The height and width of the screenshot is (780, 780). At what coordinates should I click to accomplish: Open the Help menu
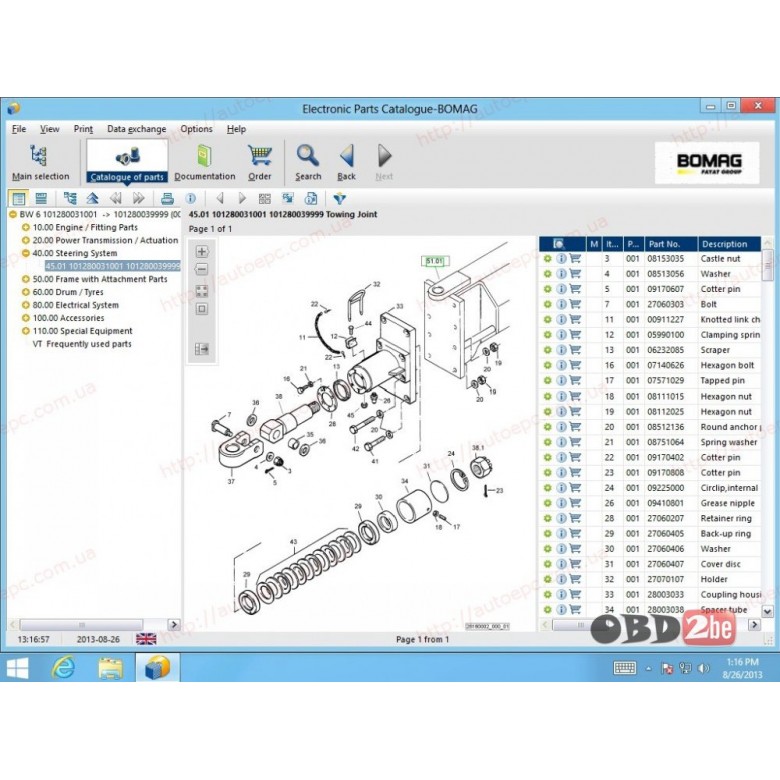tap(236, 129)
